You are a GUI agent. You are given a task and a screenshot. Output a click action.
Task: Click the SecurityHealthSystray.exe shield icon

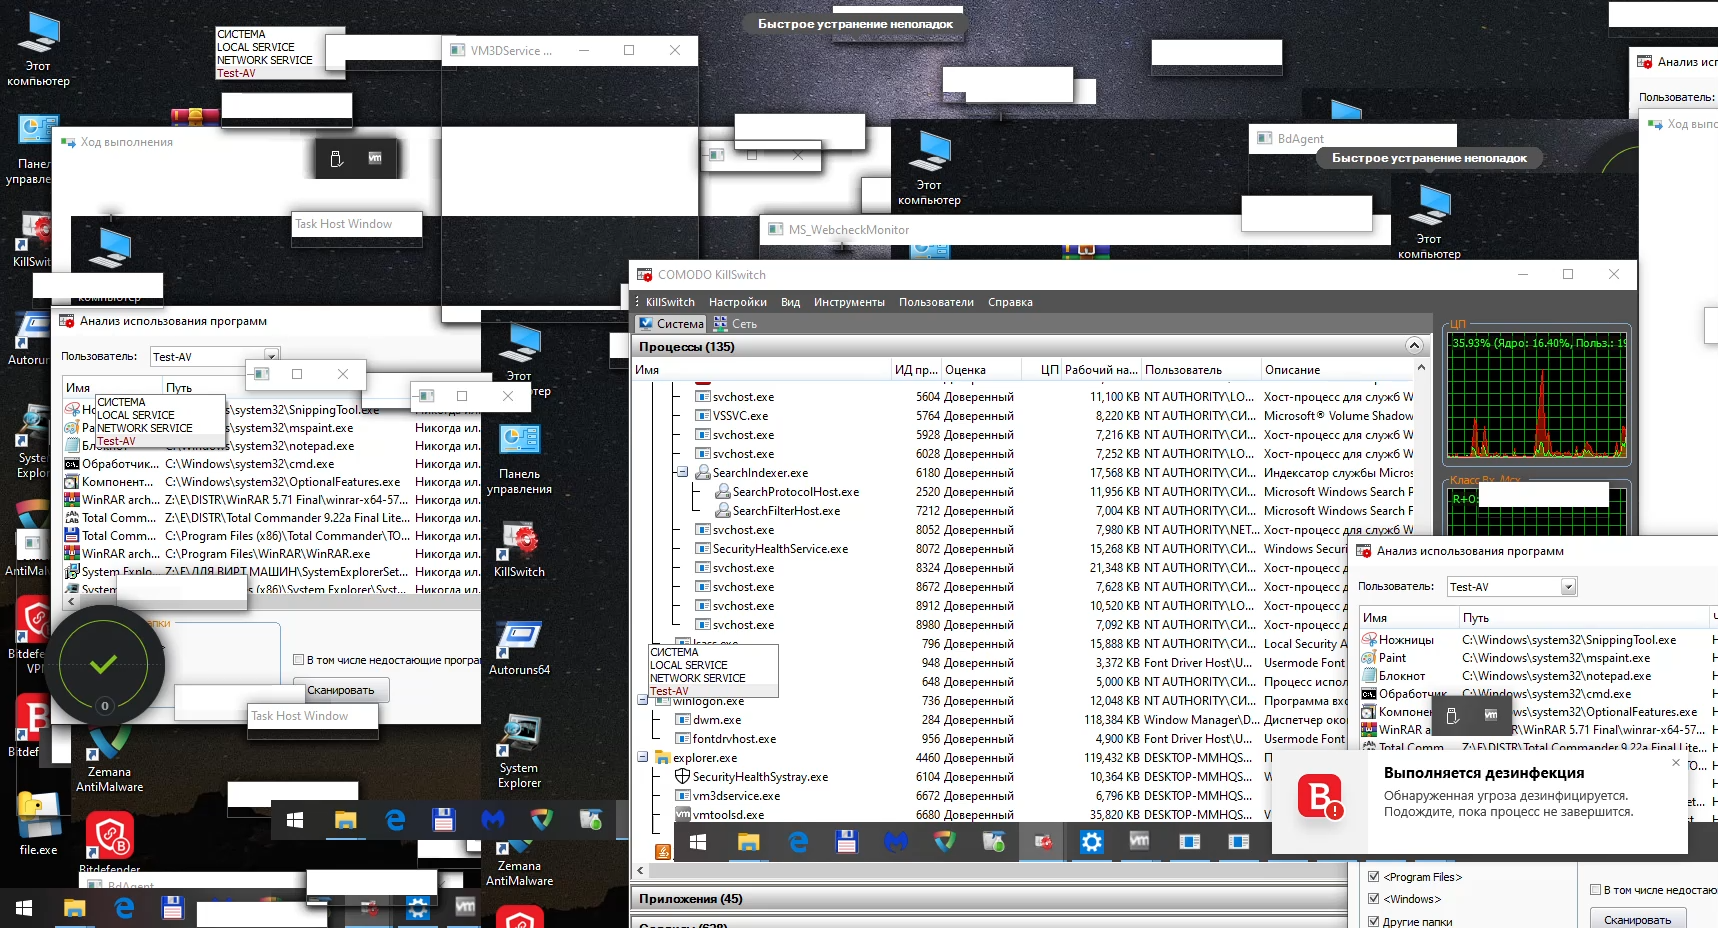coord(683,777)
